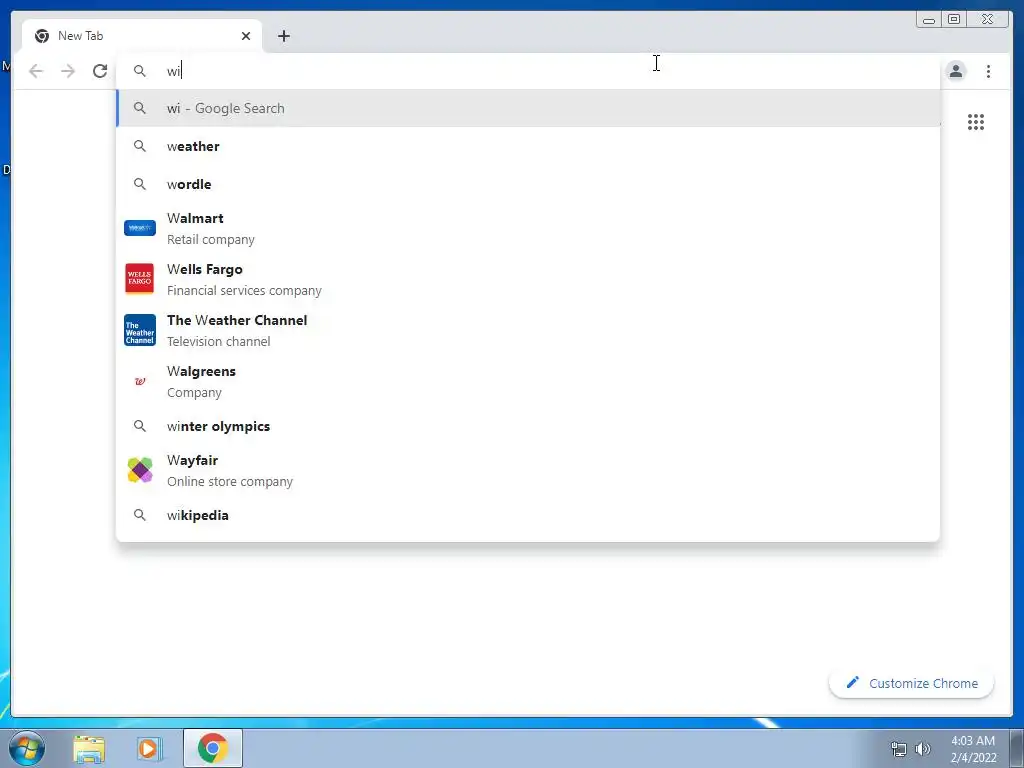Open Chrome's three-dot menu
1024x768 pixels.
(x=988, y=71)
